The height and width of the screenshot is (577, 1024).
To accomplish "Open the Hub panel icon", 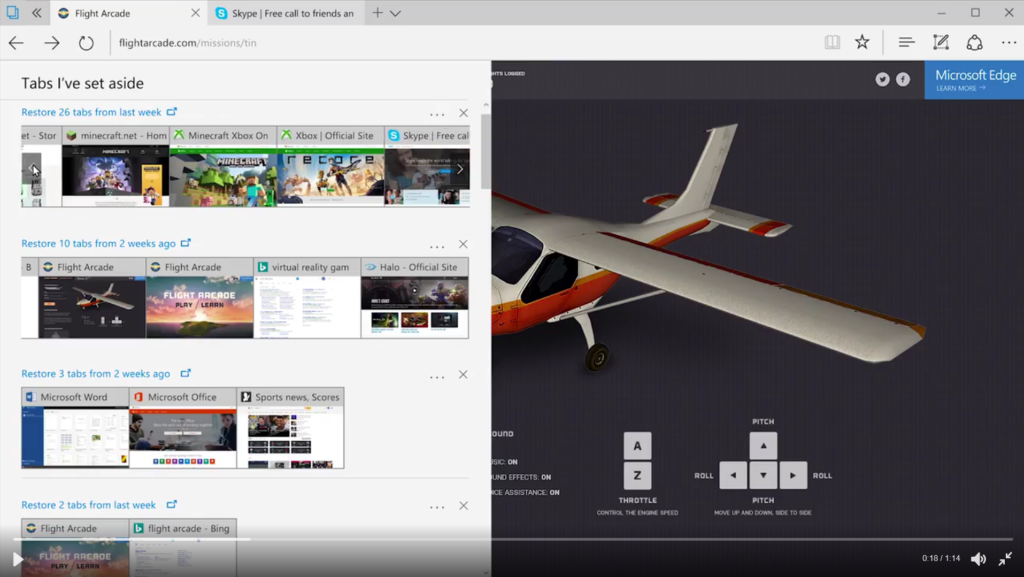I will click(x=906, y=42).
